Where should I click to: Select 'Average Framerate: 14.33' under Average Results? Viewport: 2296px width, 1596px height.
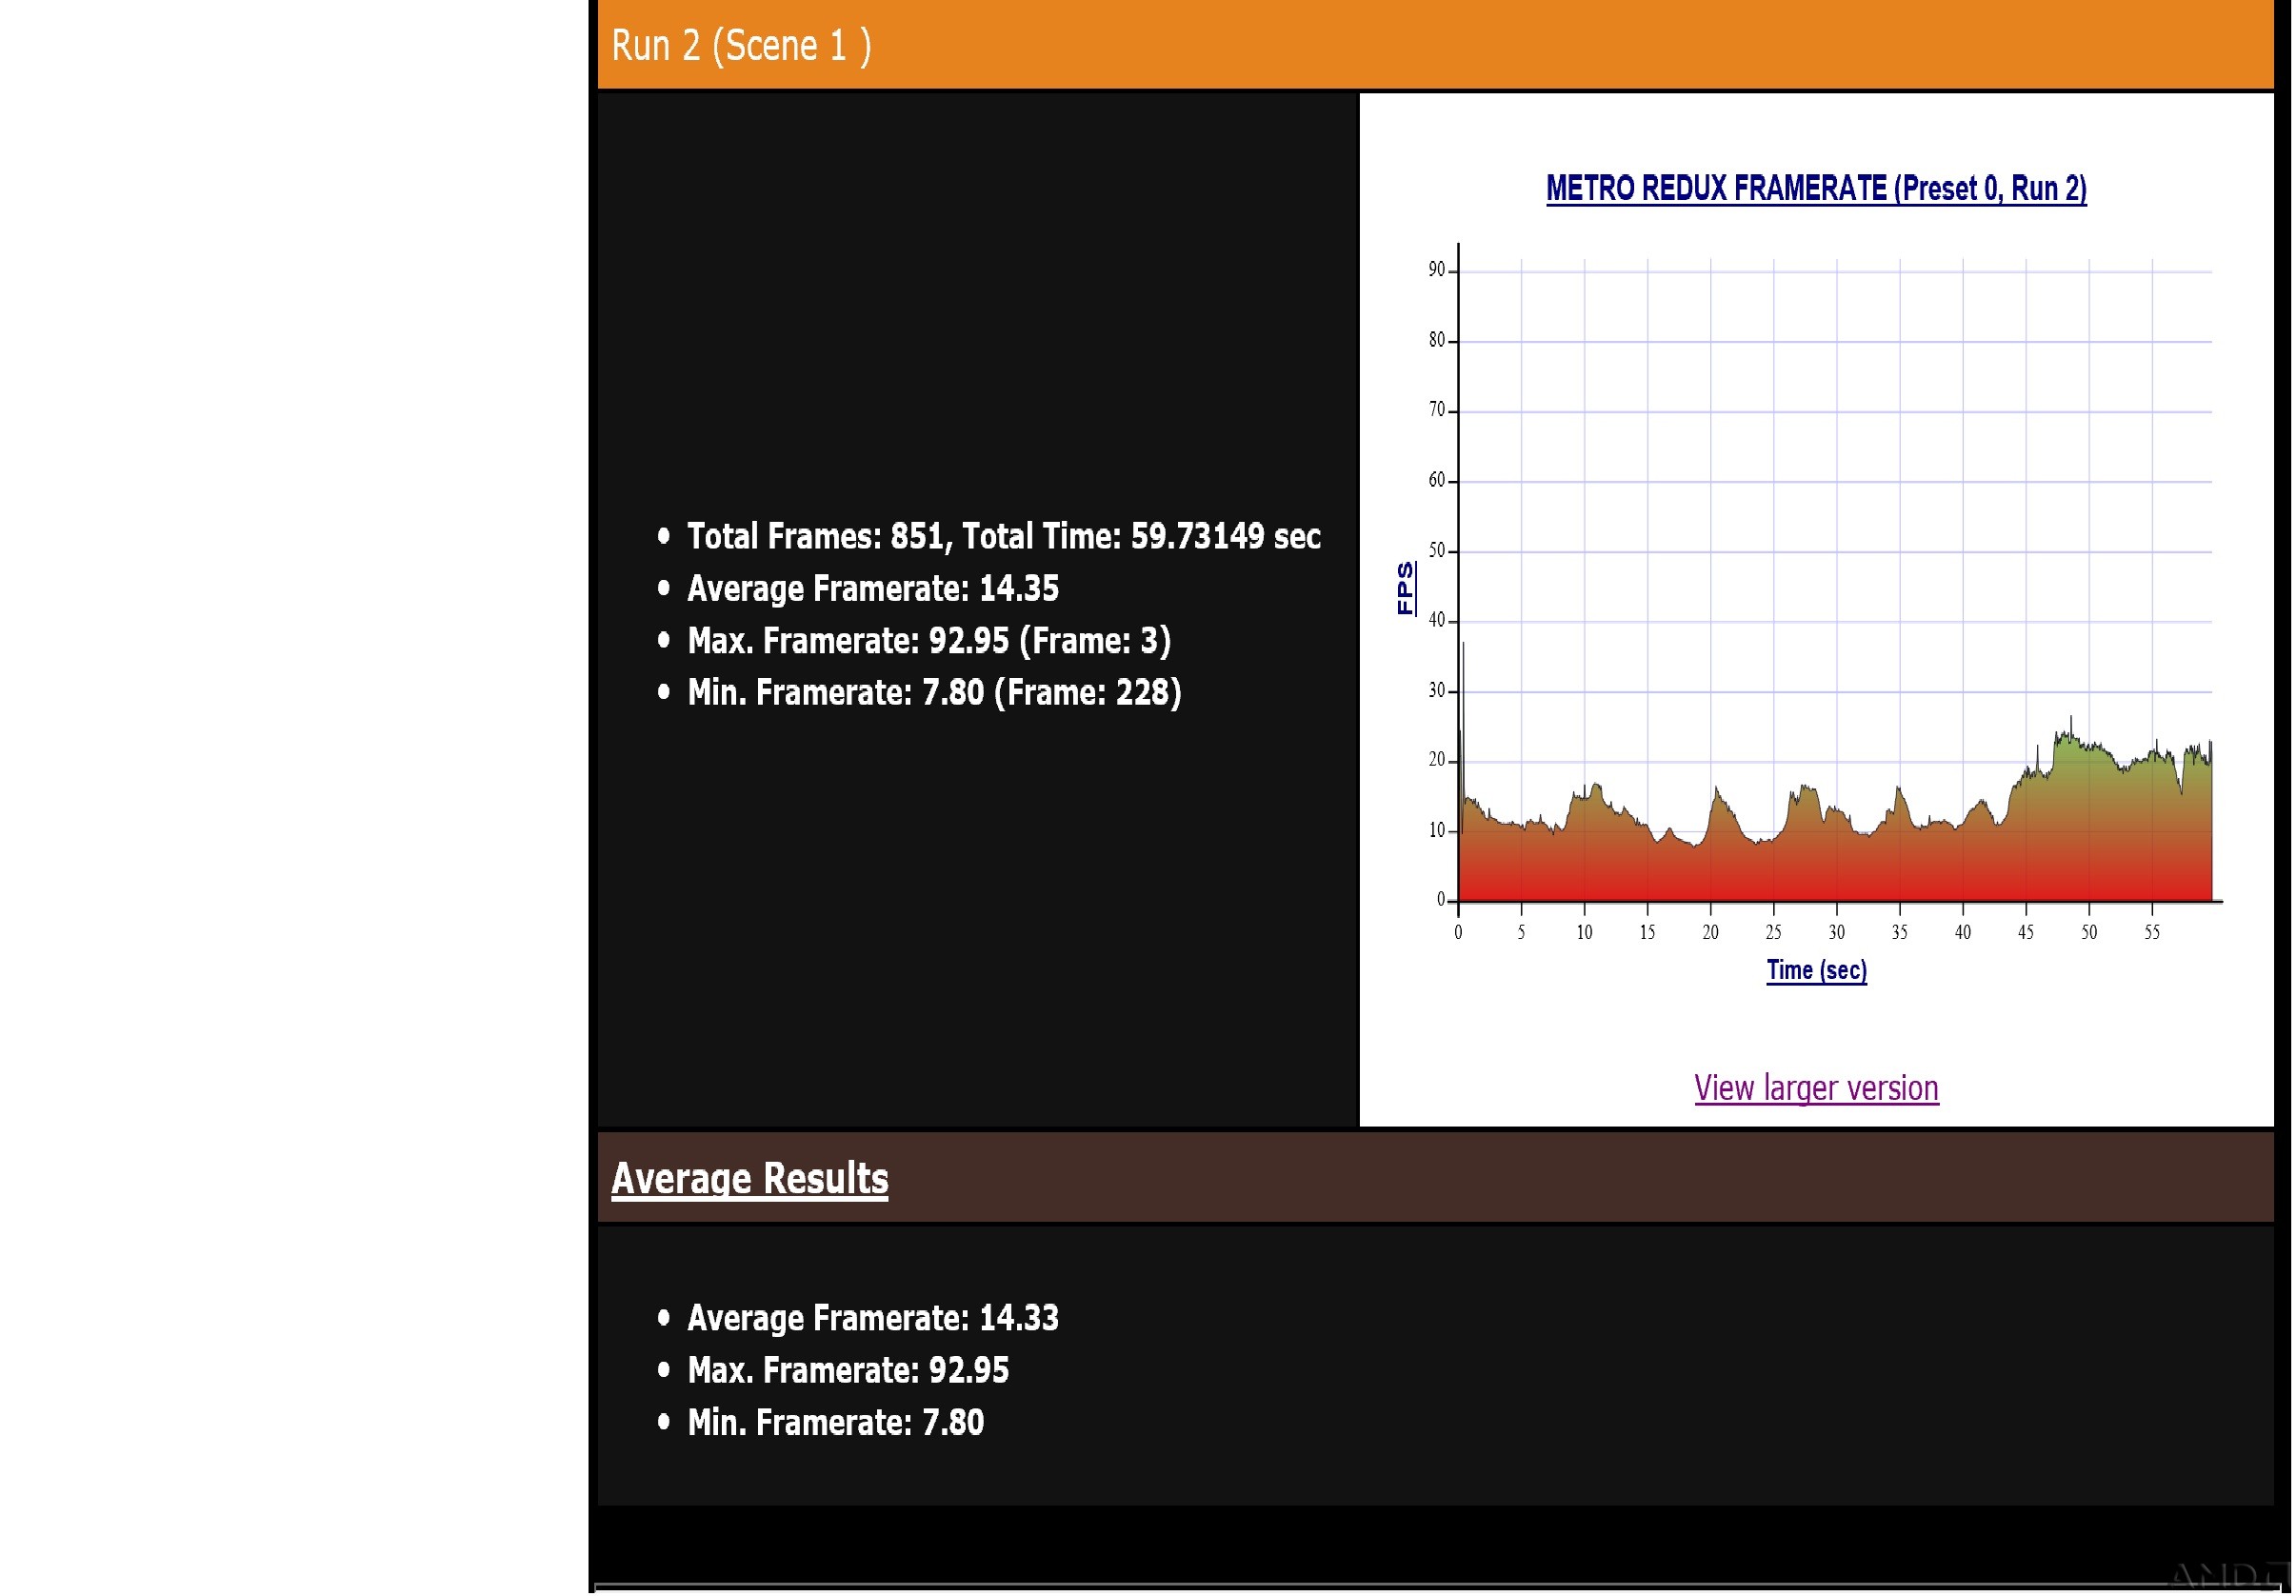(x=874, y=1320)
